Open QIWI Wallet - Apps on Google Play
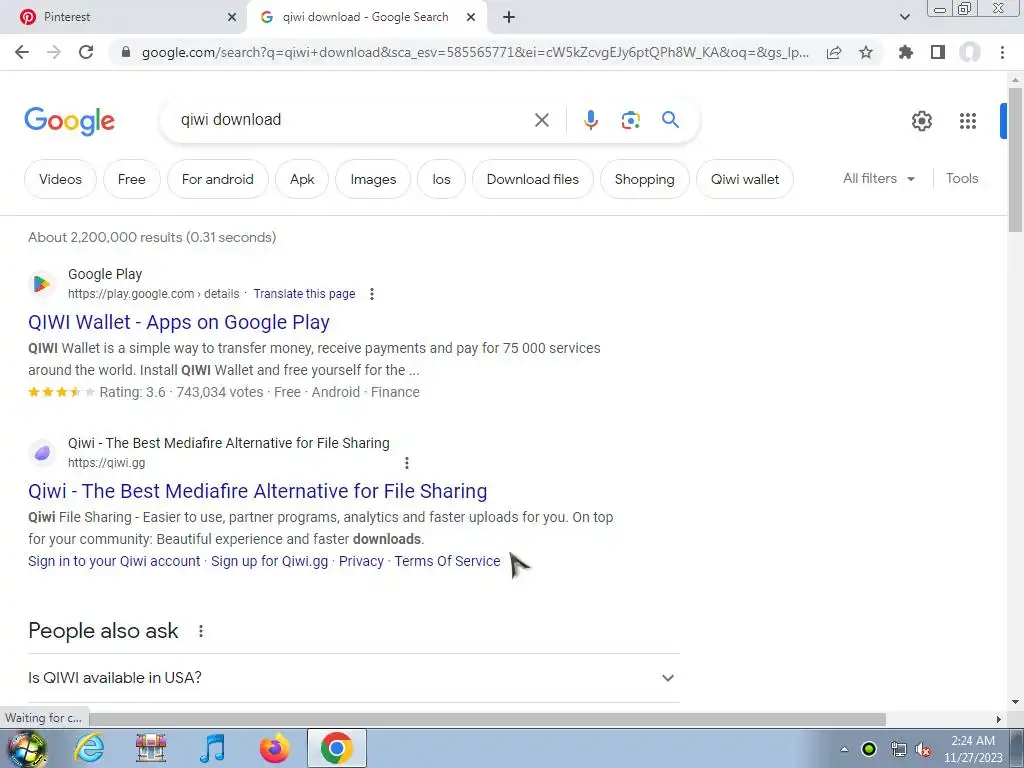Image resolution: width=1024 pixels, height=768 pixels. [179, 322]
